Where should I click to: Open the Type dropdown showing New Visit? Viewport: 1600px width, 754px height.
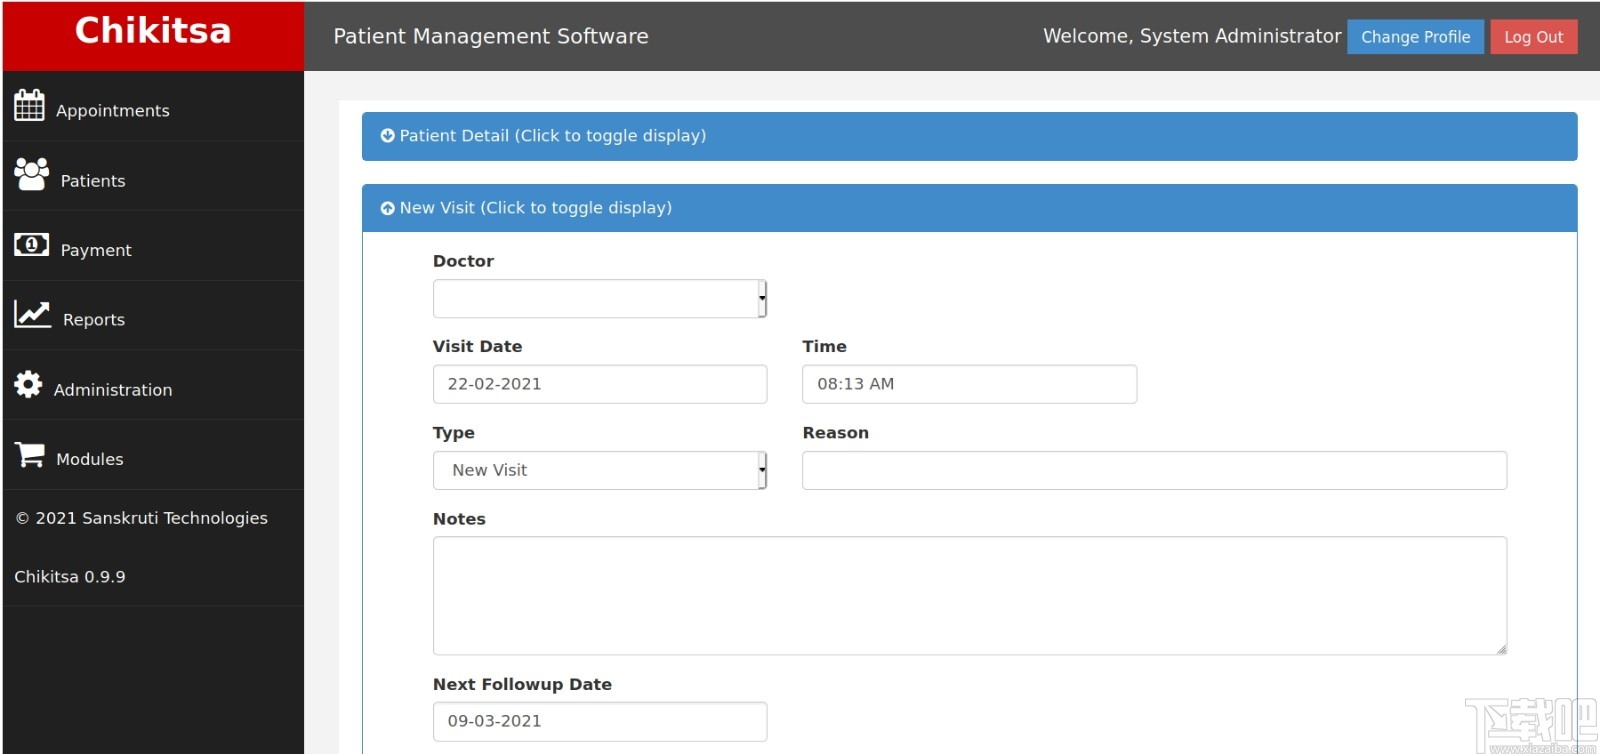coord(599,470)
